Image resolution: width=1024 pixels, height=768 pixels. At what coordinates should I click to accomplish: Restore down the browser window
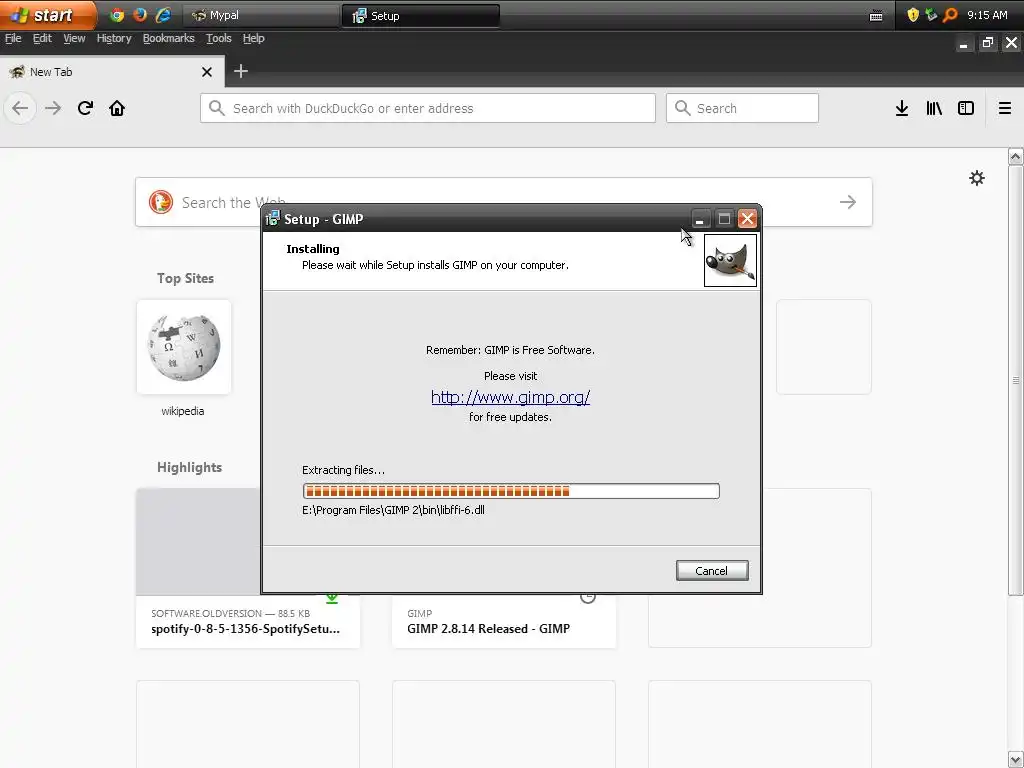tap(987, 43)
